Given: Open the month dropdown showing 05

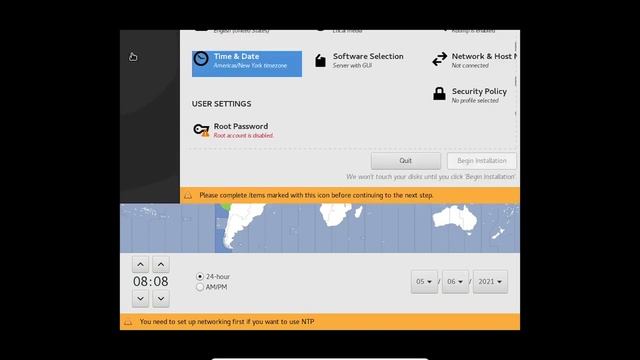Looking at the screenshot, I should 424,282.
